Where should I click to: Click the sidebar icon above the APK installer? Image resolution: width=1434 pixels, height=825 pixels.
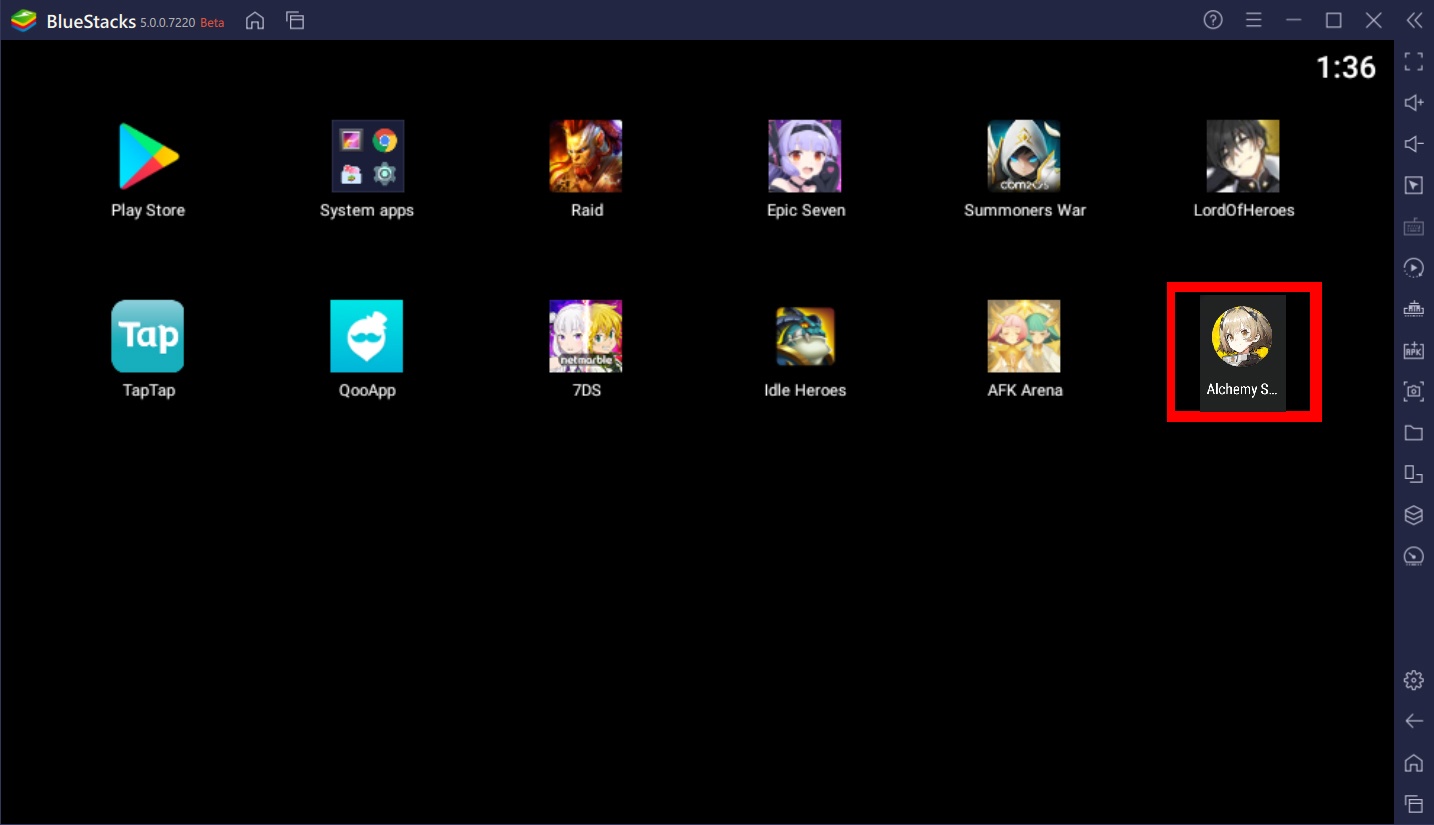coord(1413,309)
